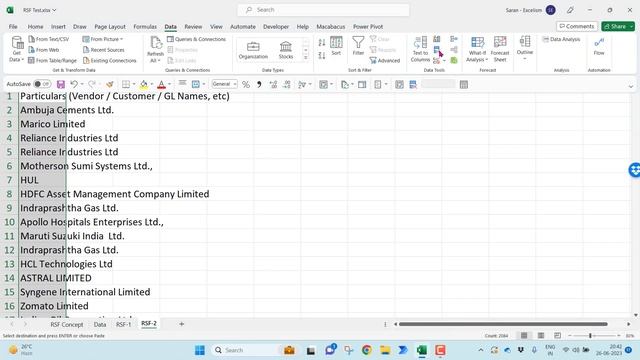Open Data Analysis tools

561,39
